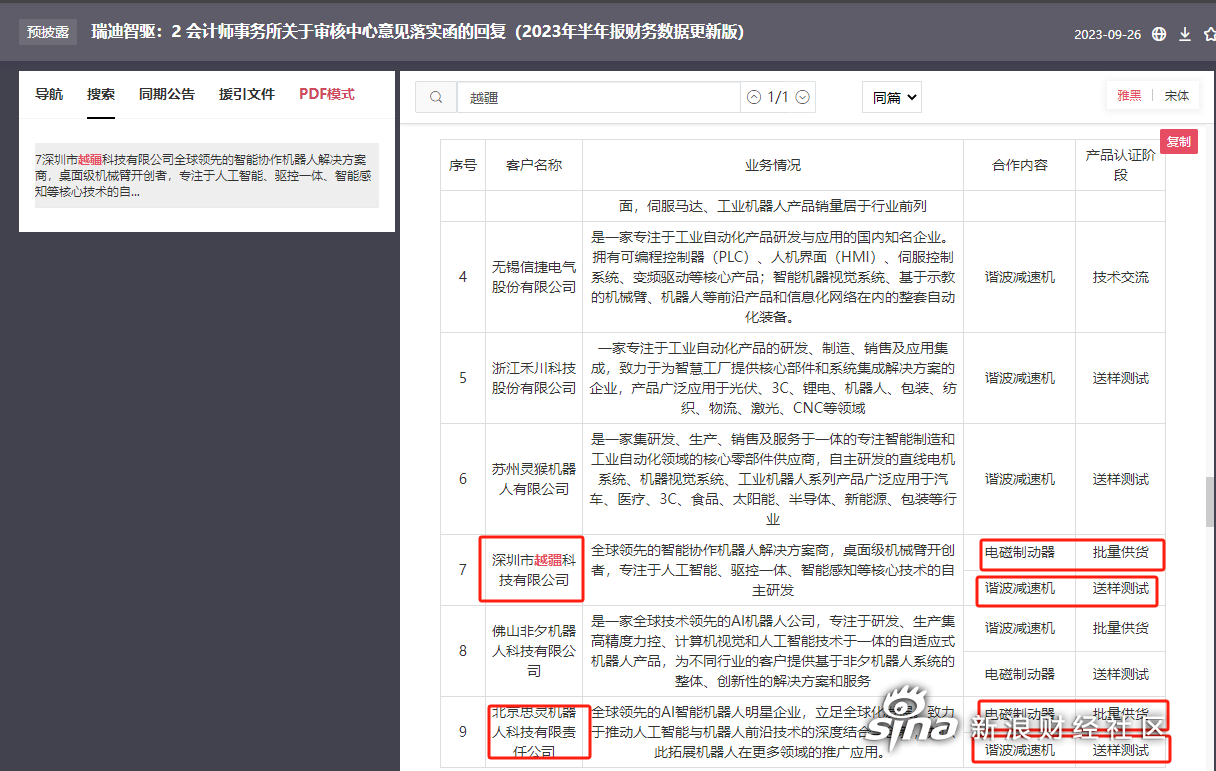Go to previous search match arrow
The height and width of the screenshot is (771, 1216).
coord(753,97)
